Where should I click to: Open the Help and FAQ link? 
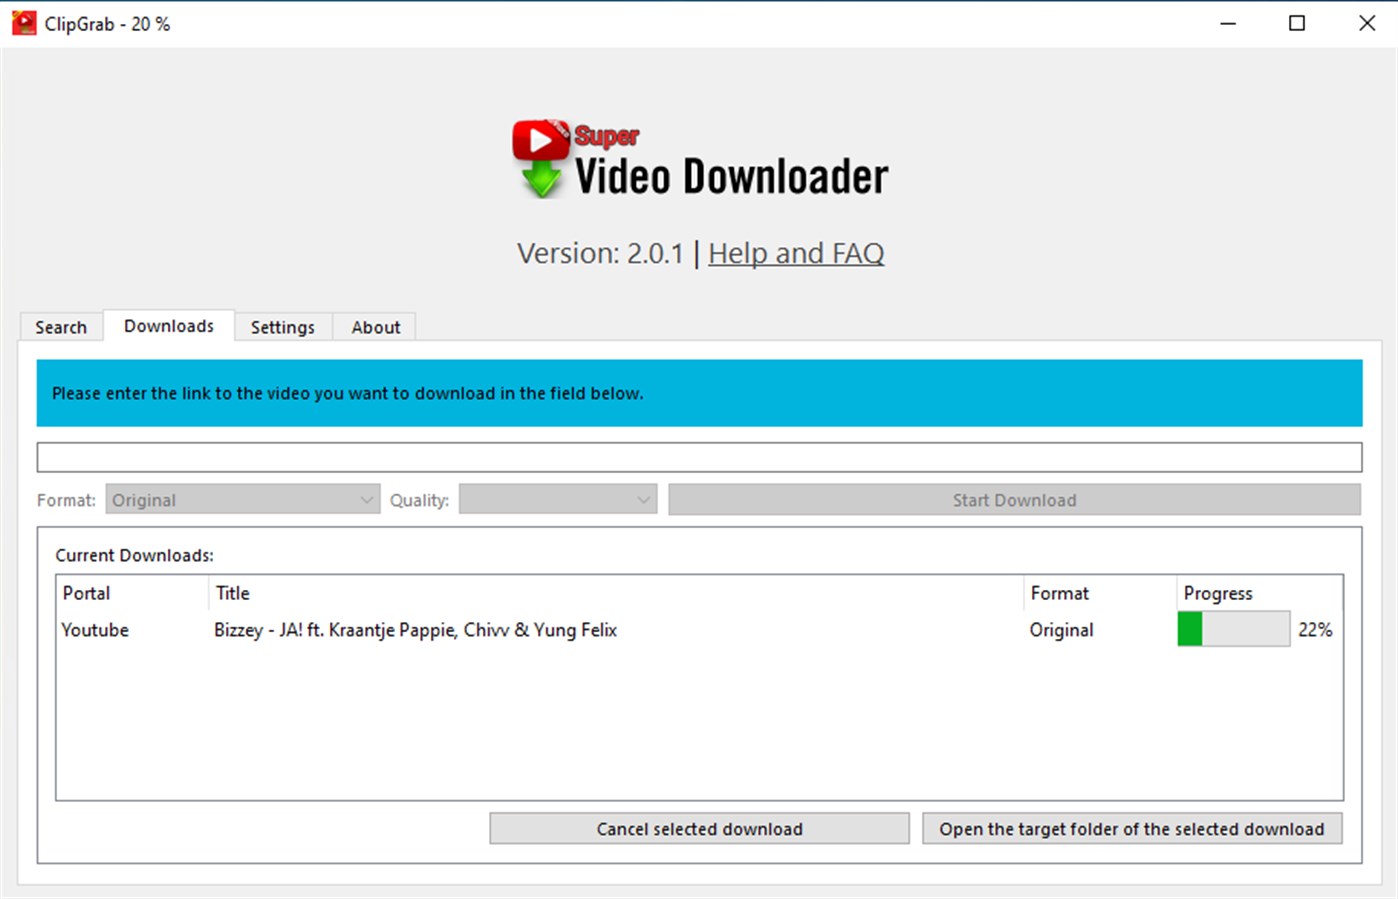tap(796, 253)
